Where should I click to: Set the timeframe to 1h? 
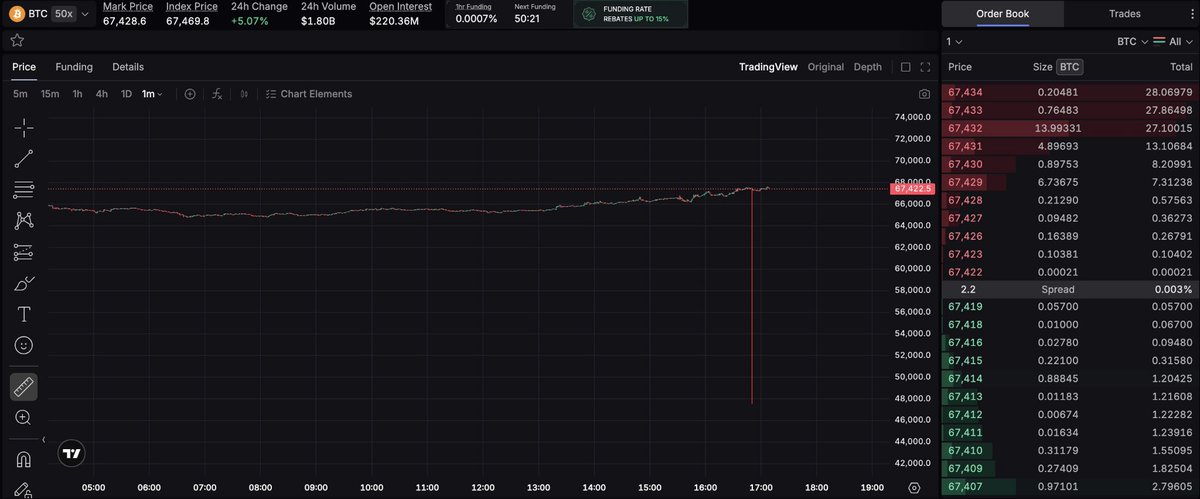click(77, 94)
